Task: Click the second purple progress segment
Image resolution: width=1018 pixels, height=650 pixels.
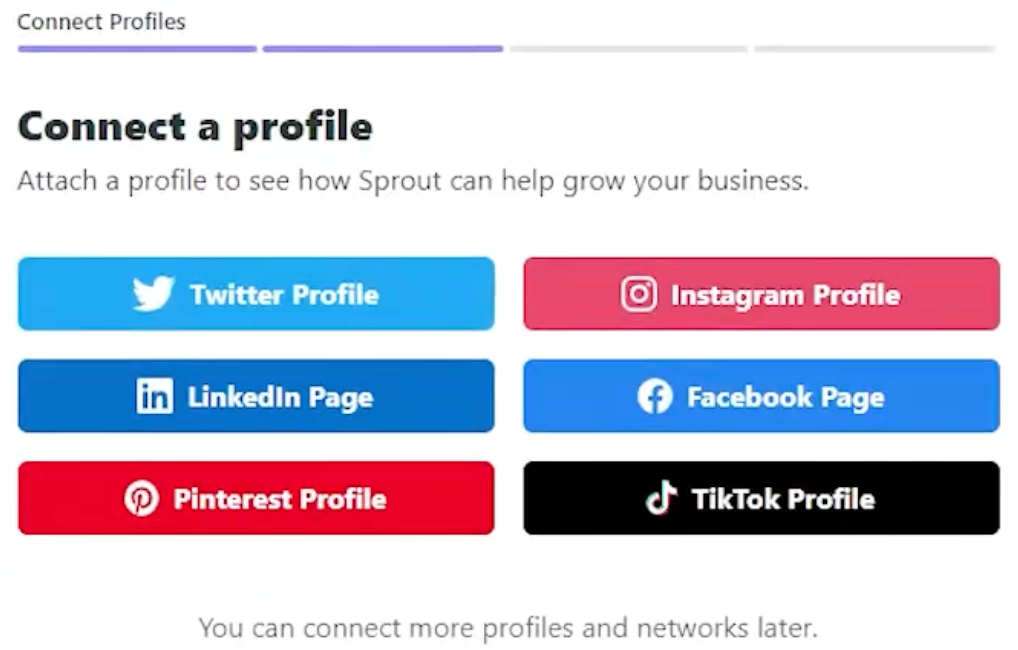Action: tap(383, 46)
